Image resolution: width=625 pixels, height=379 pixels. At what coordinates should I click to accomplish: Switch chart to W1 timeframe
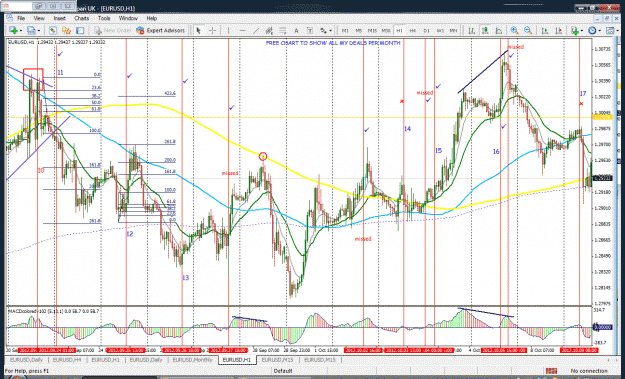[440, 30]
